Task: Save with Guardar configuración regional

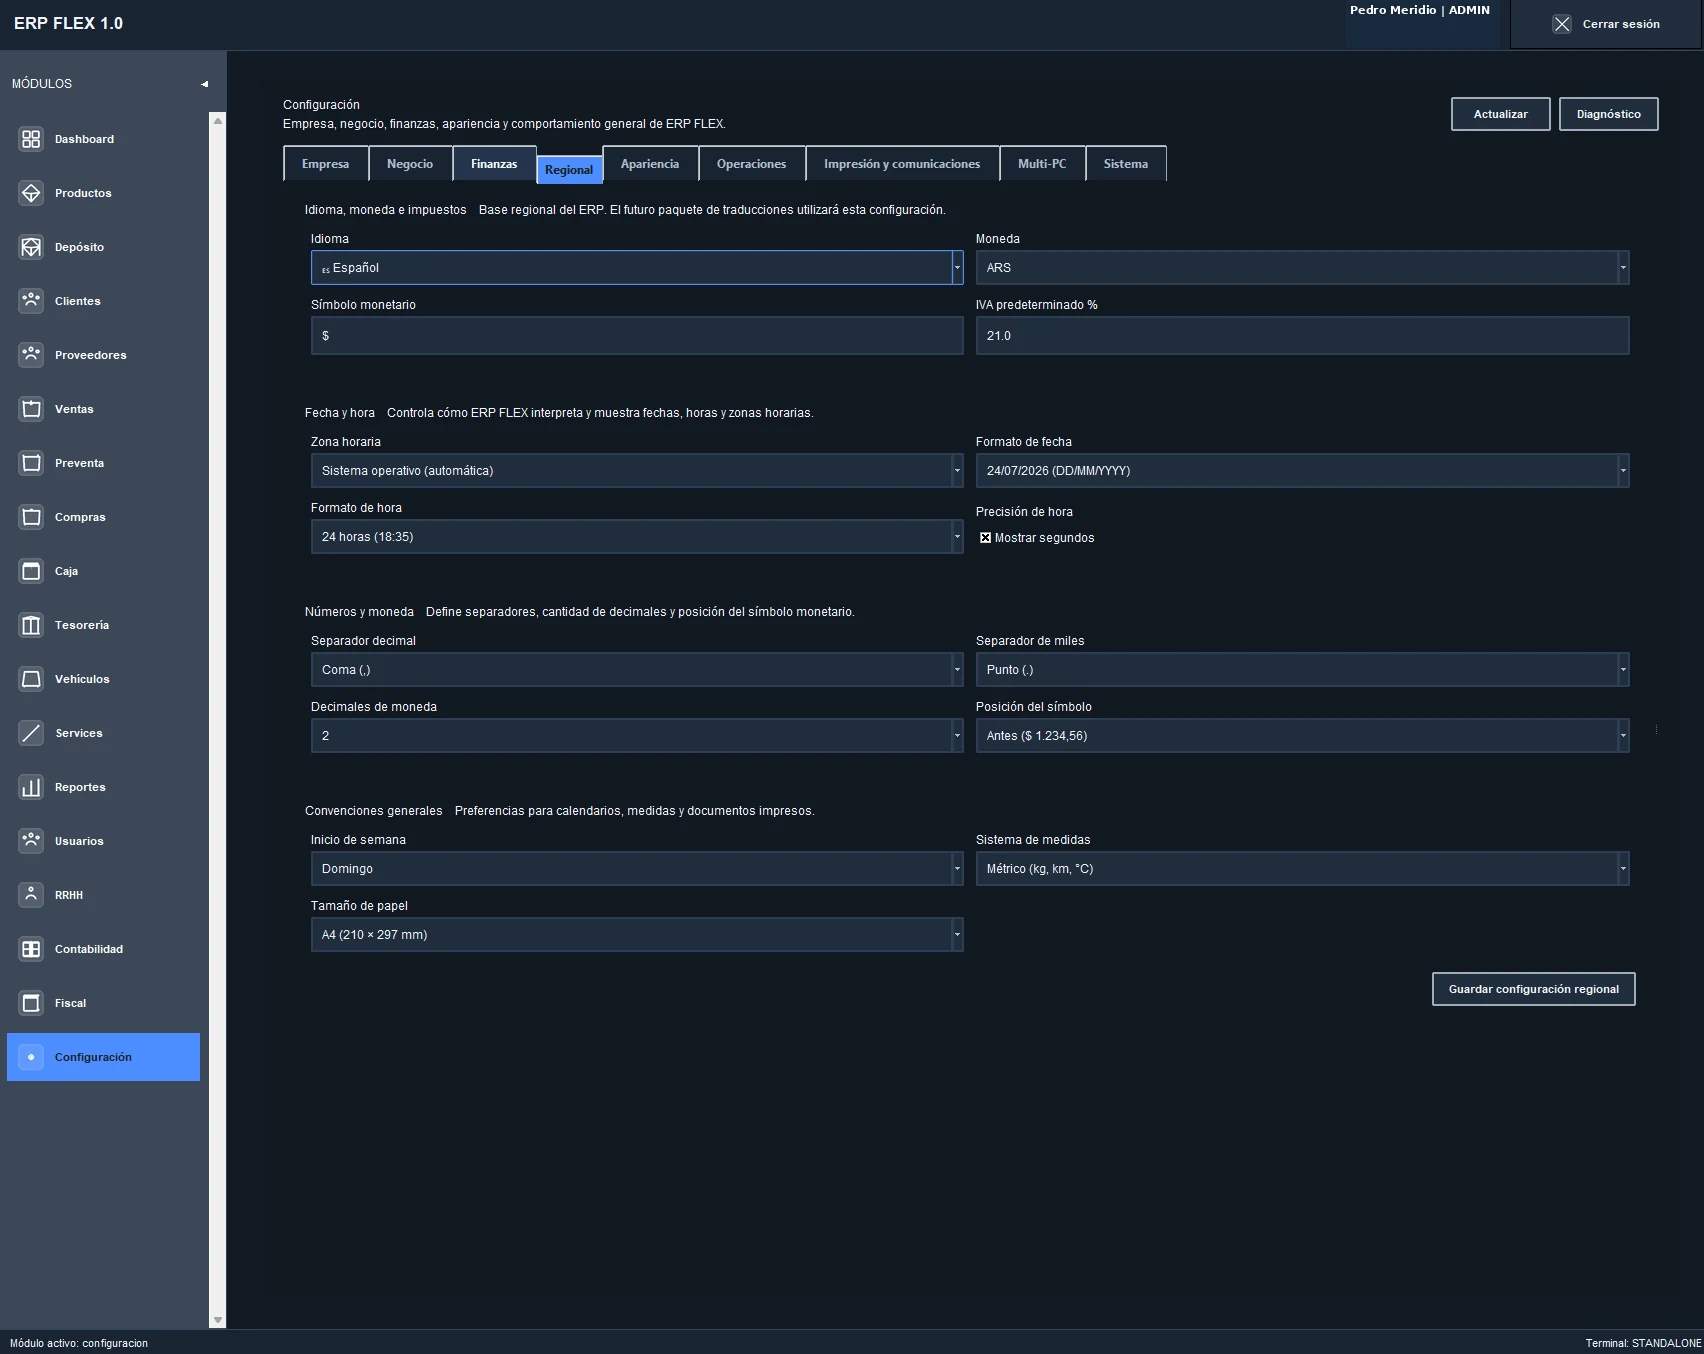Action: tap(1533, 989)
